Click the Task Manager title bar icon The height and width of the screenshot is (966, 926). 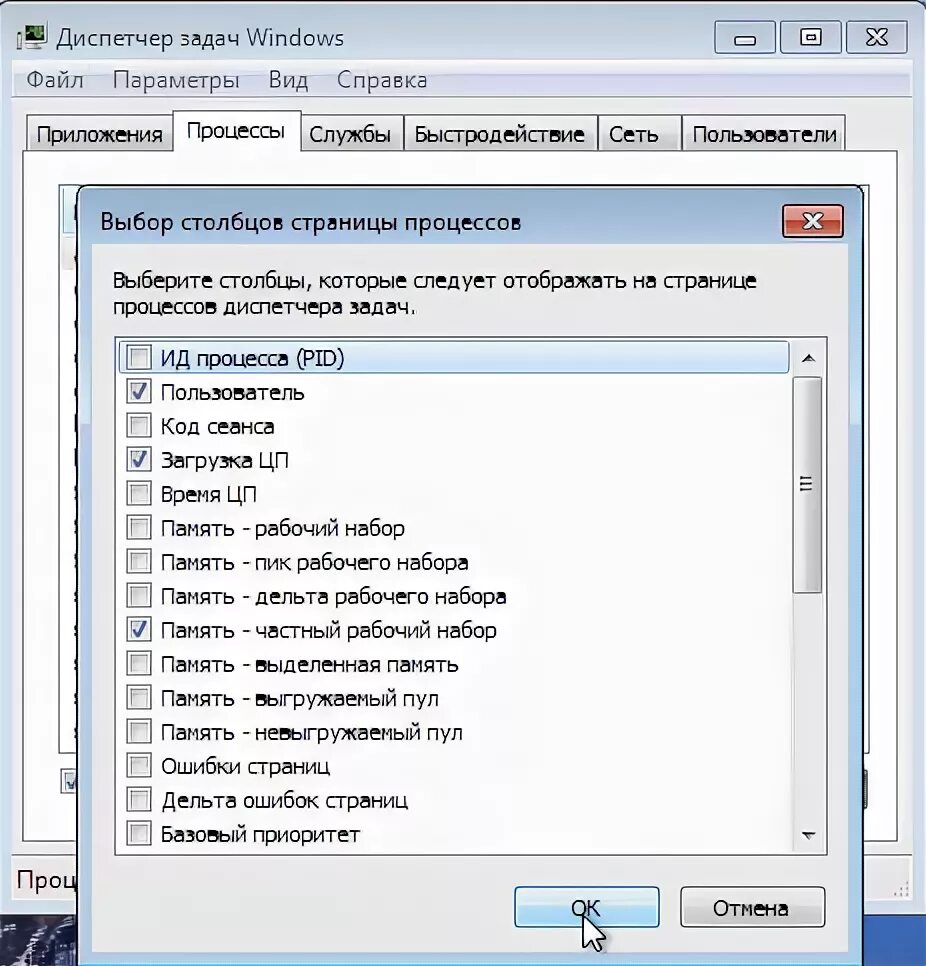pyautogui.click(x=31, y=37)
